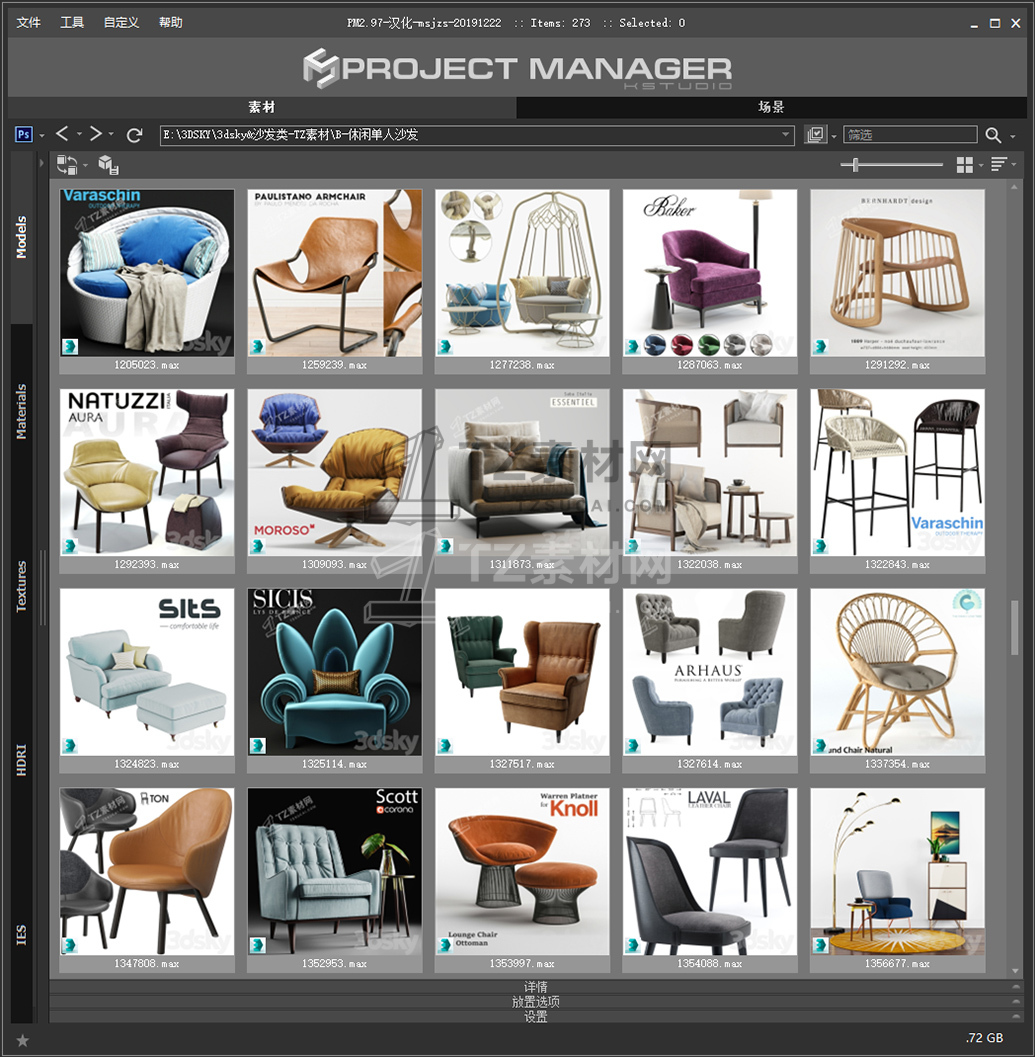The height and width of the screenshot is (1057, 1035).
Task: Click the favorites star icon
Action: [22, 1040]
